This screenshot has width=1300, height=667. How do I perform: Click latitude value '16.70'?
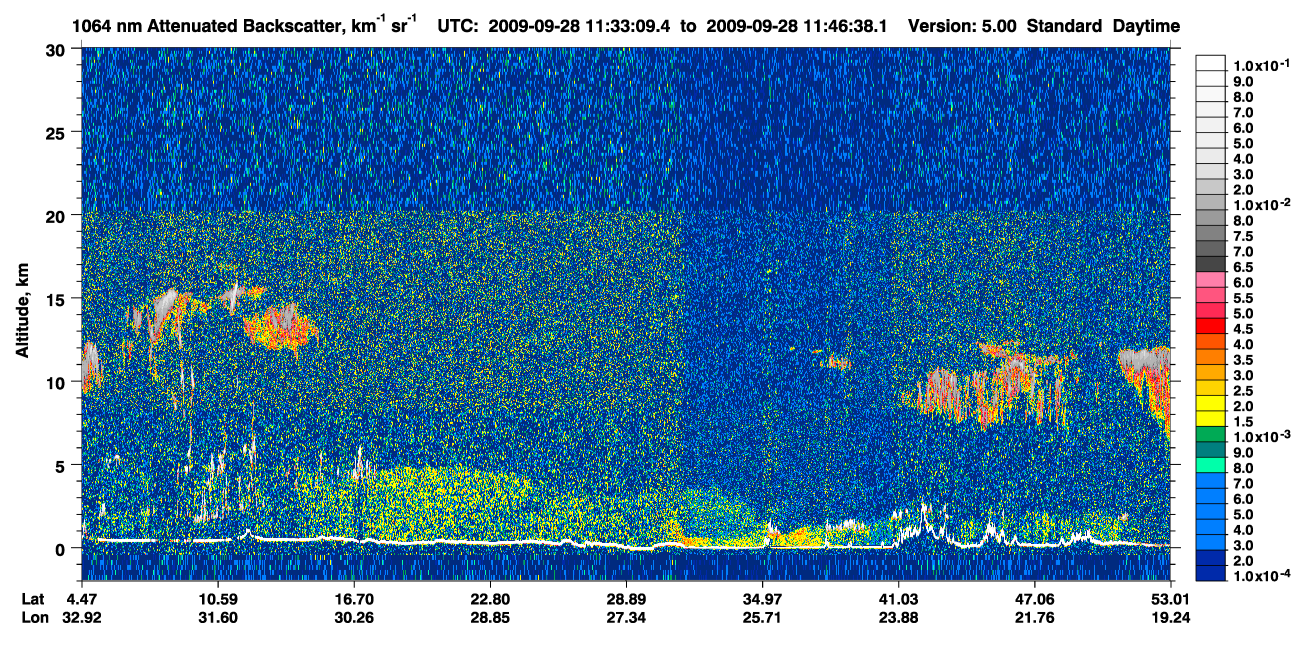pos(354,598)
